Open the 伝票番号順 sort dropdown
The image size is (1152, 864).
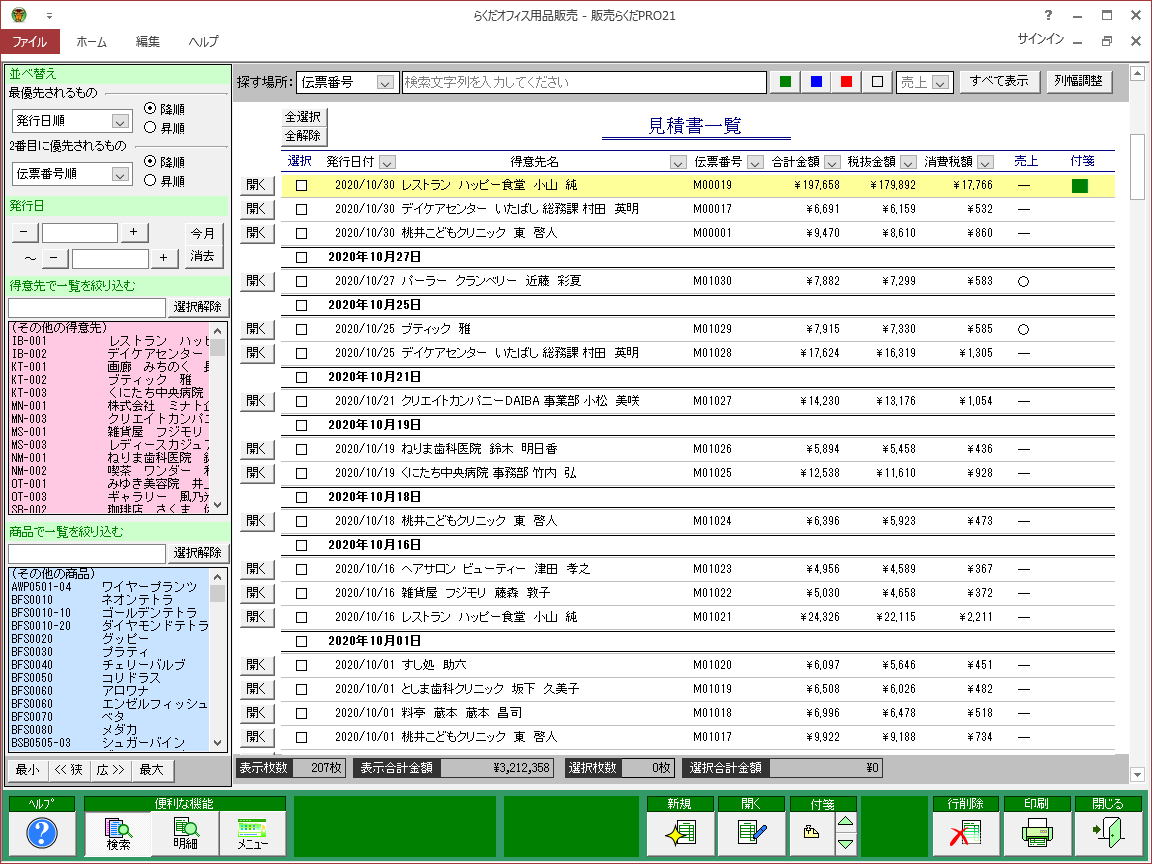click(x=120, y=174)
